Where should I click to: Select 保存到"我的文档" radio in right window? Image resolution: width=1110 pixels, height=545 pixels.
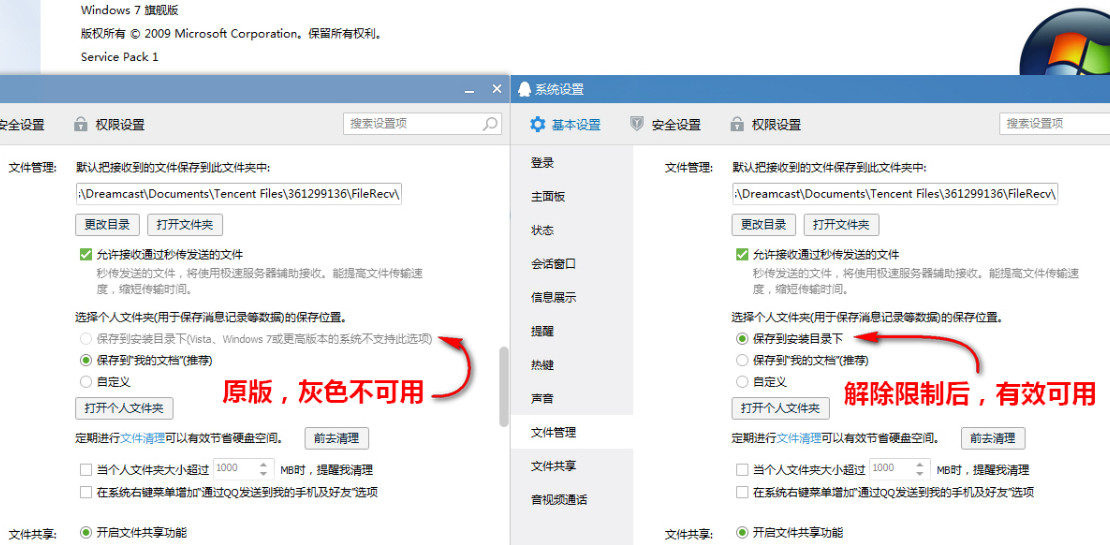(742, 360)
